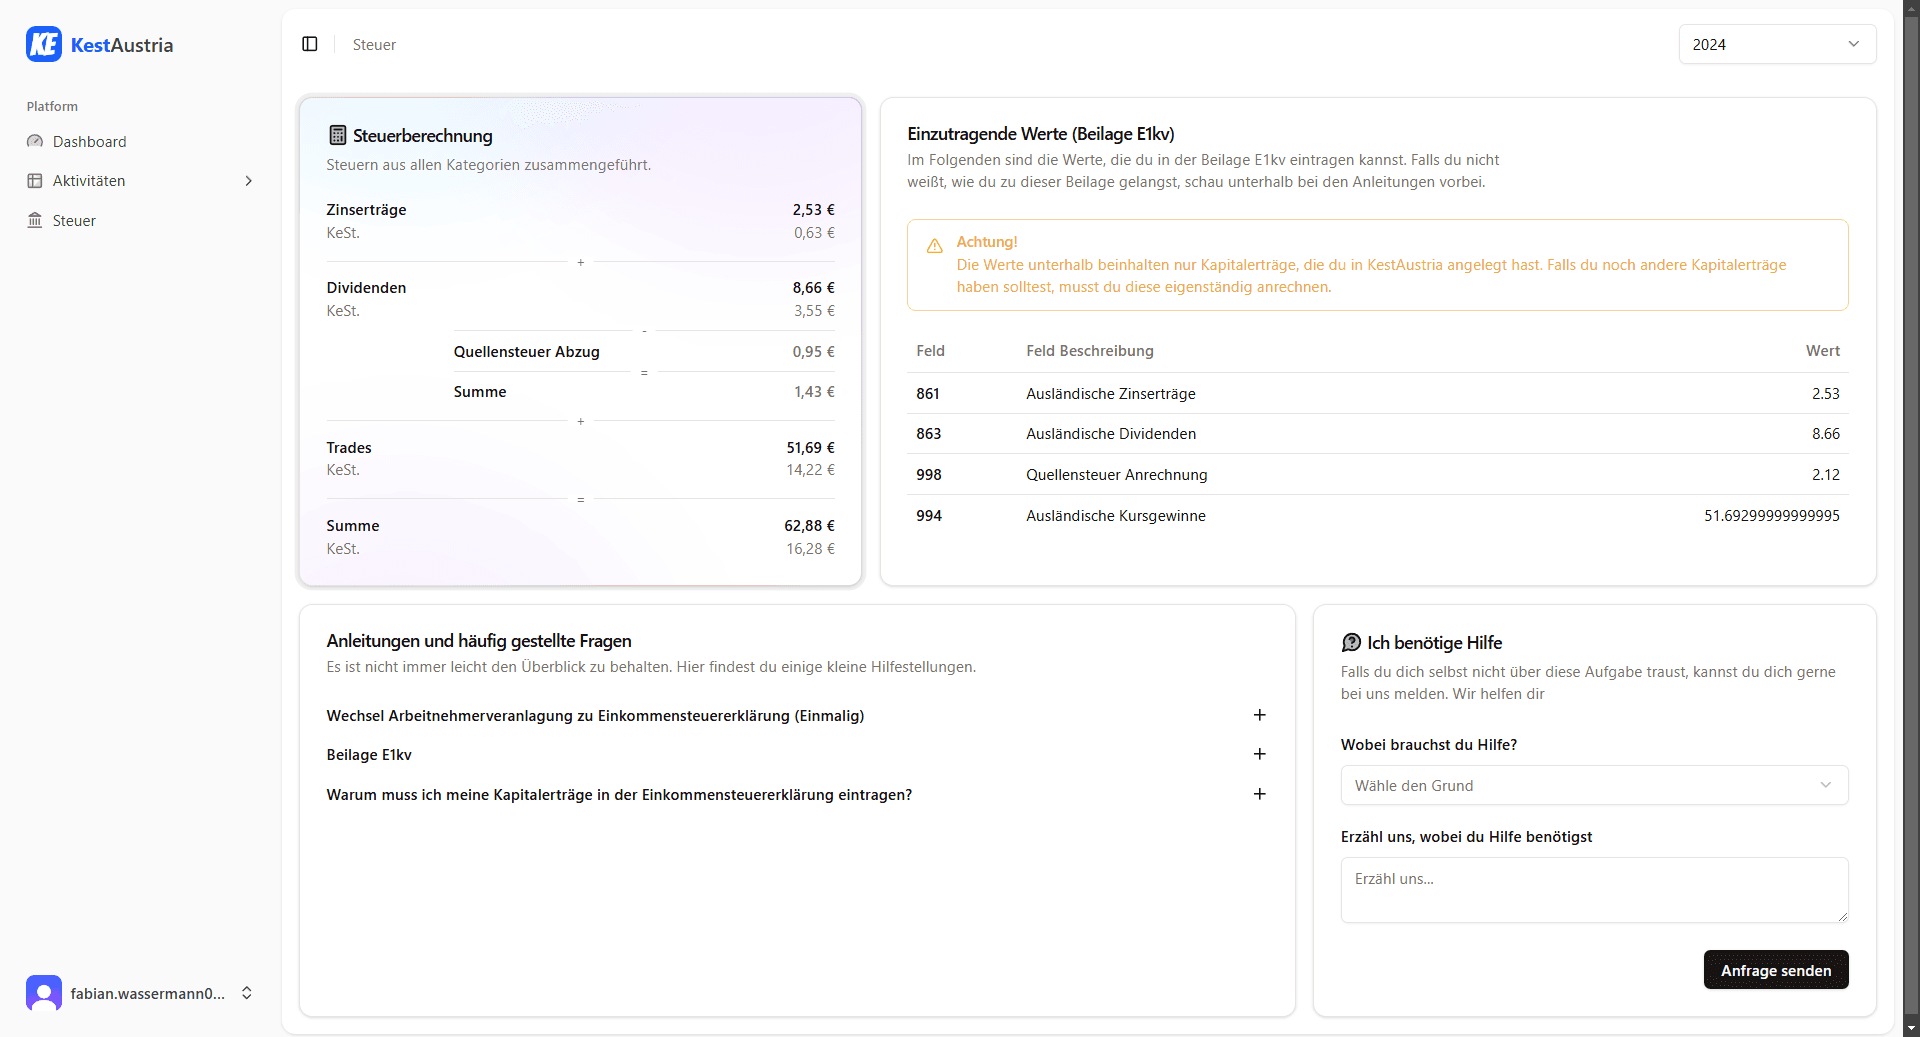This screenshot has height=1037, width=1920.
Task: Click the page scrollbar up arrow
Action: [x=1911, y=8]
